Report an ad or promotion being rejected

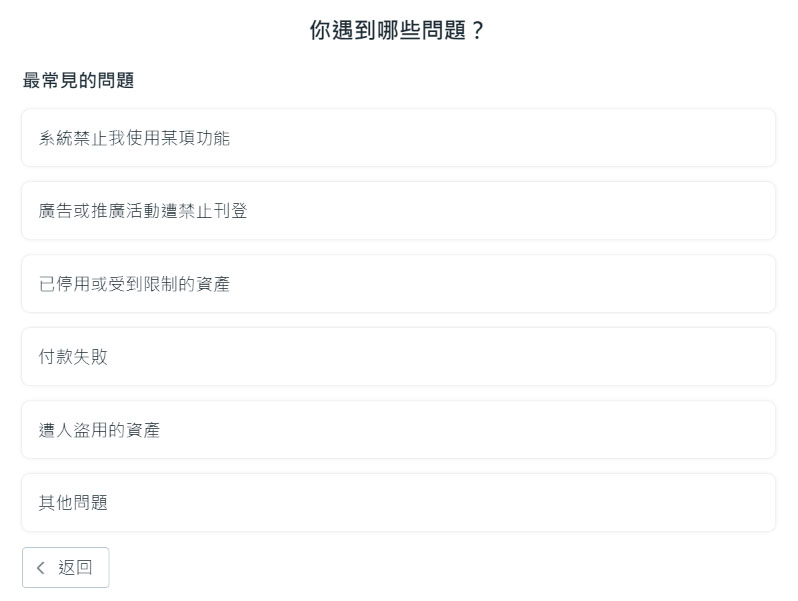398,211
